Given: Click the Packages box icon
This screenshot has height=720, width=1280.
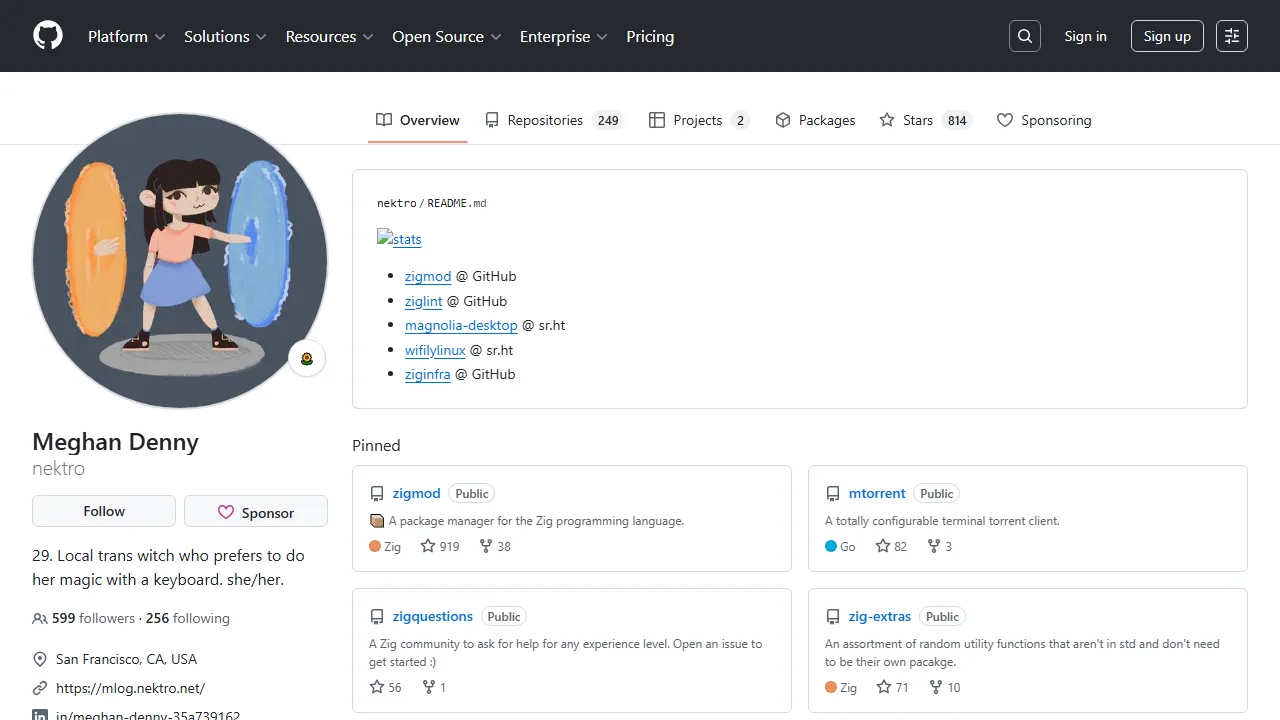Looking at the screenshot, I should [x=783, y=119].
